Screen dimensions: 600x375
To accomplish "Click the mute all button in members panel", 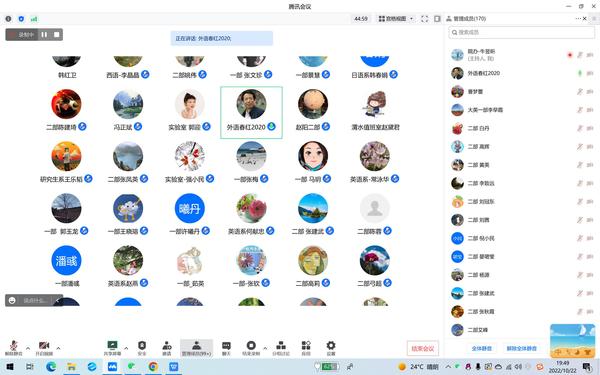I will [x=481, y=348].
